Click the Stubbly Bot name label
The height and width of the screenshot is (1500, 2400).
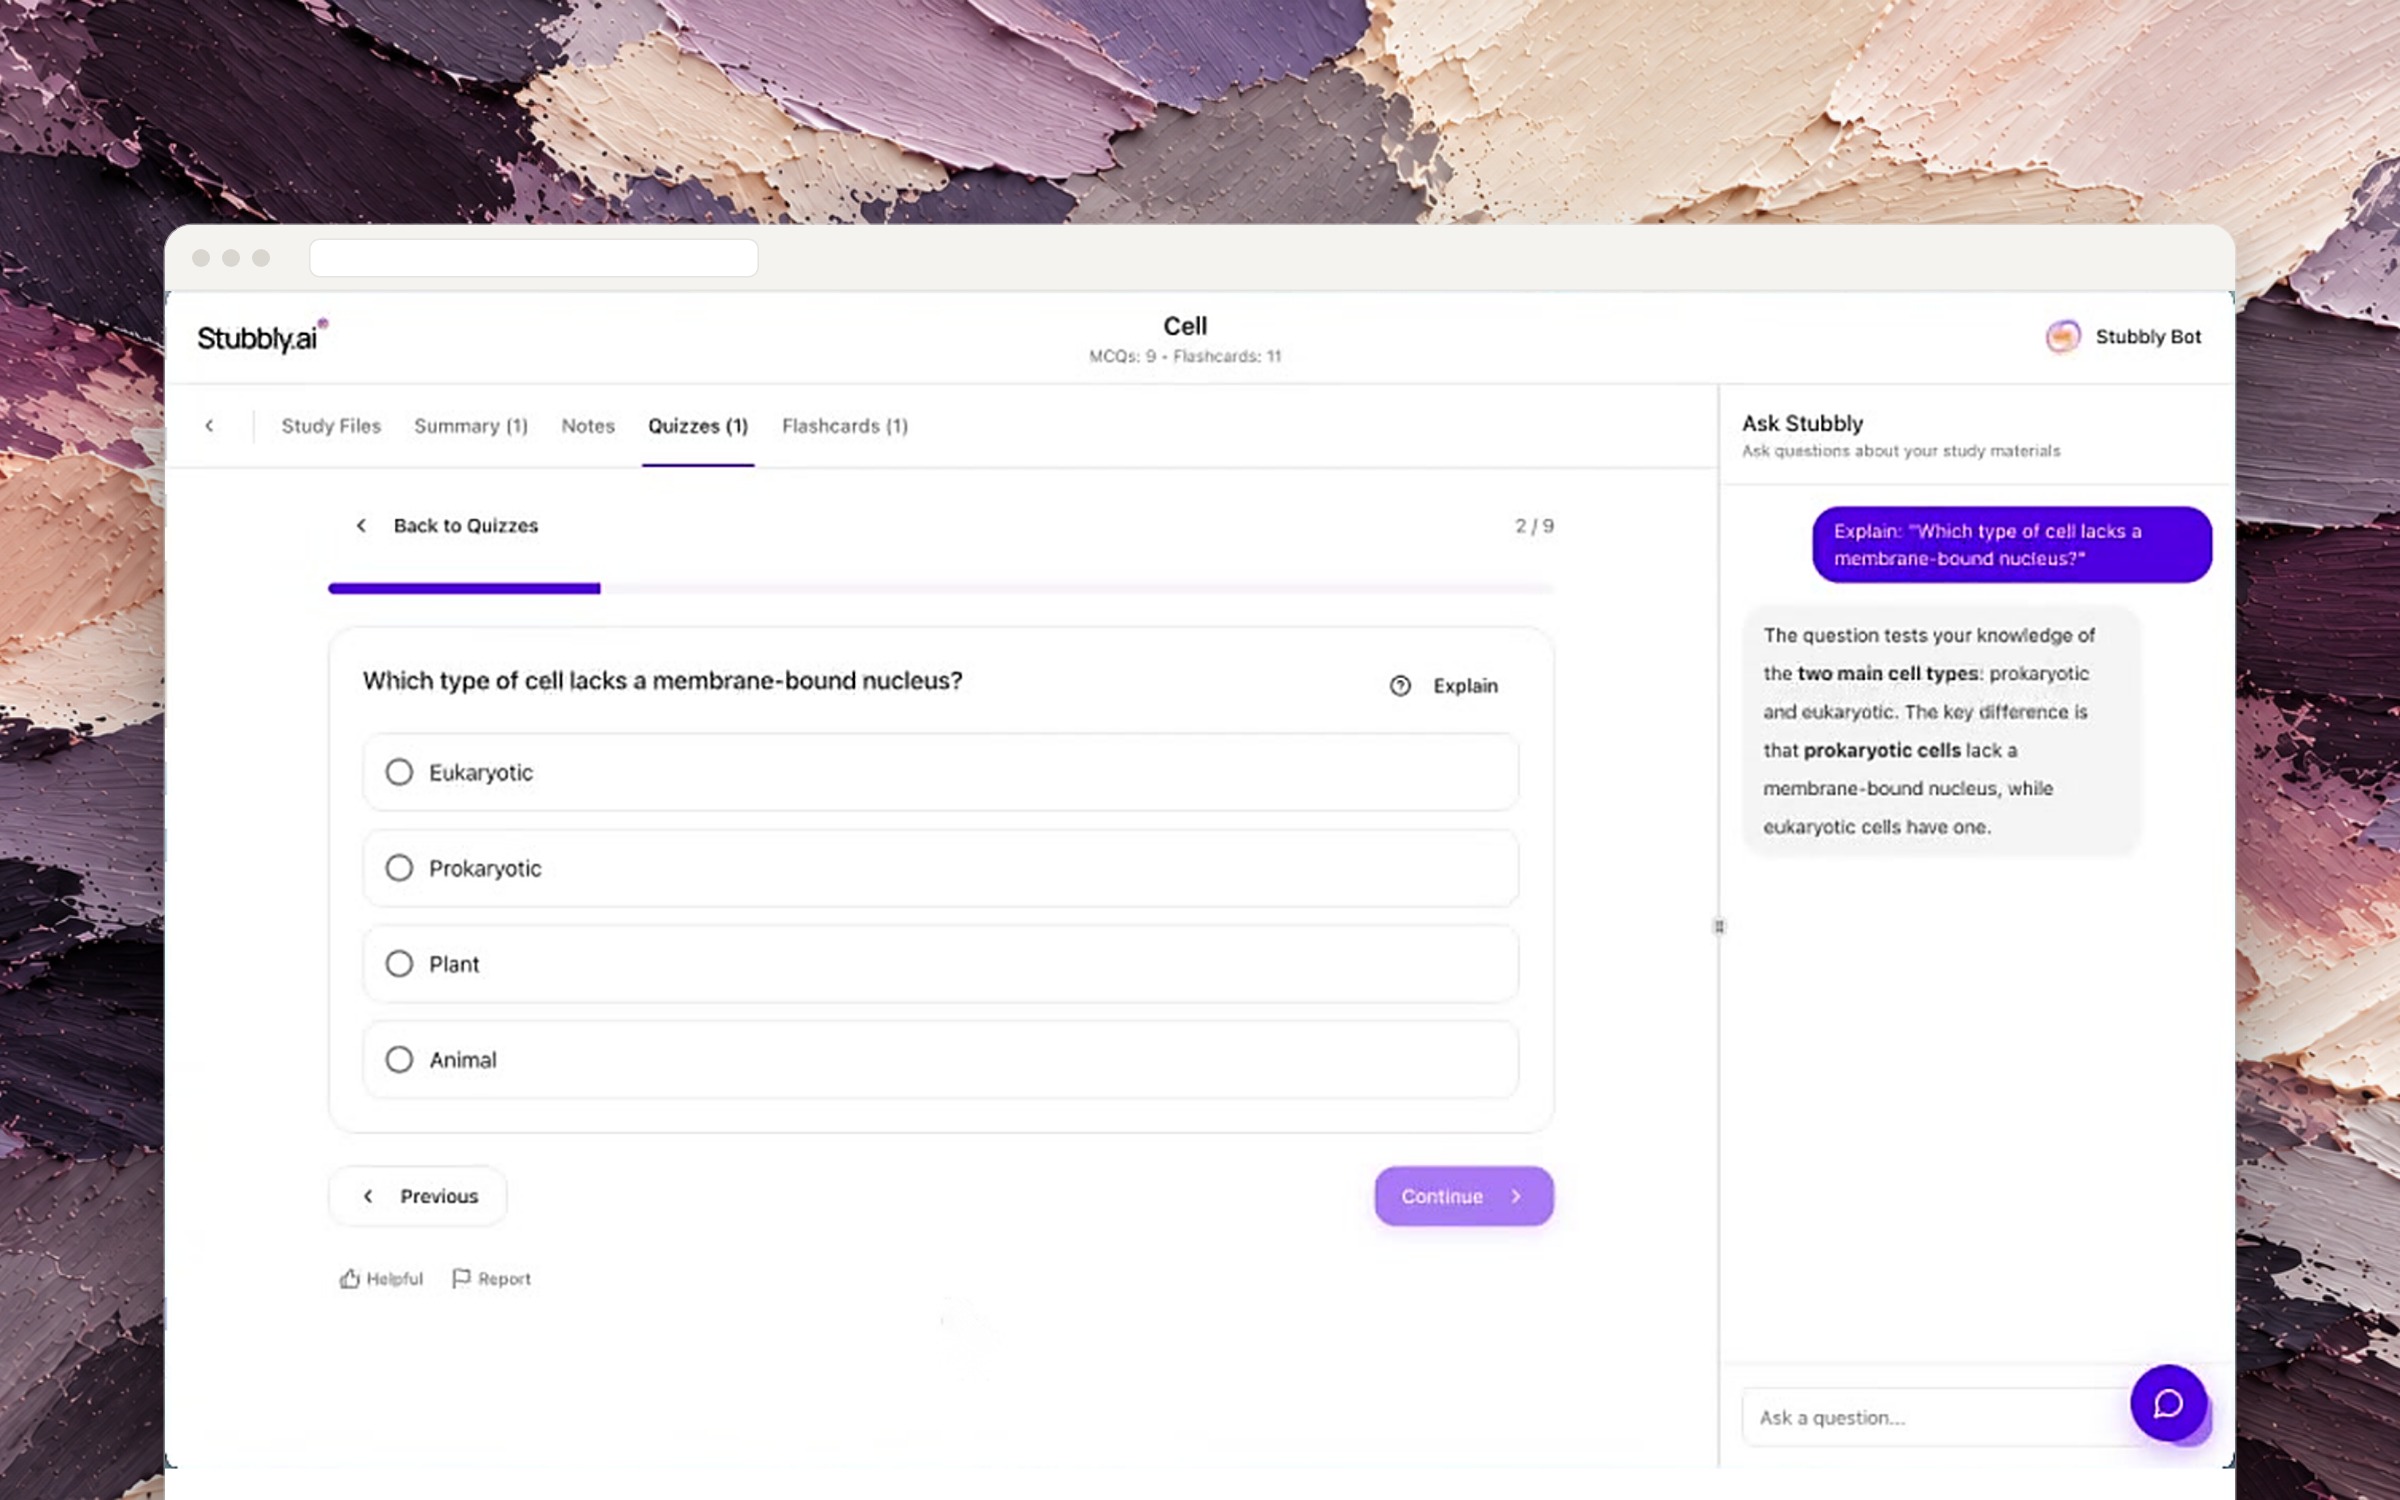(x=2148, y=337)
